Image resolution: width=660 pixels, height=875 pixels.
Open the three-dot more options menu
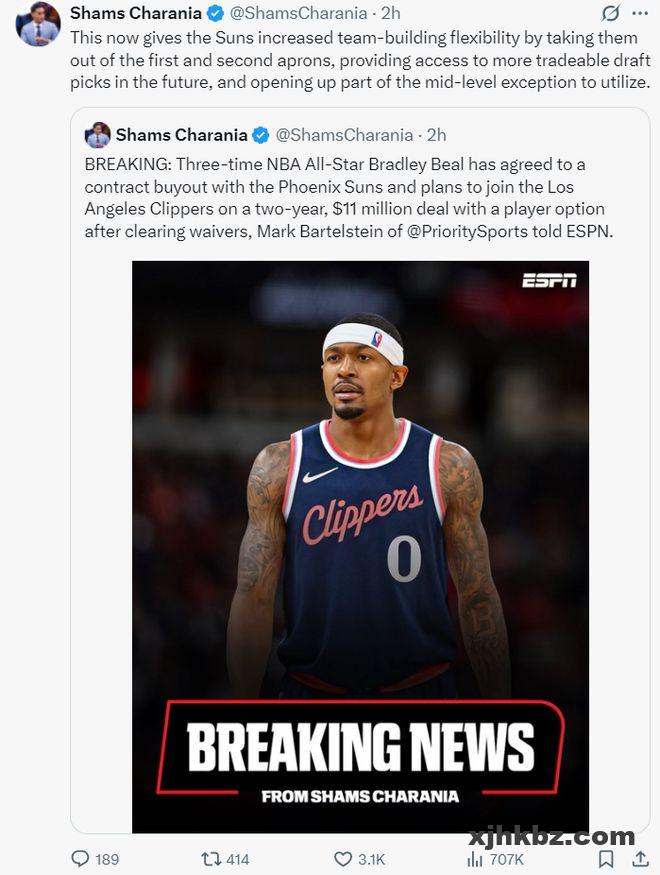[640, 13]
